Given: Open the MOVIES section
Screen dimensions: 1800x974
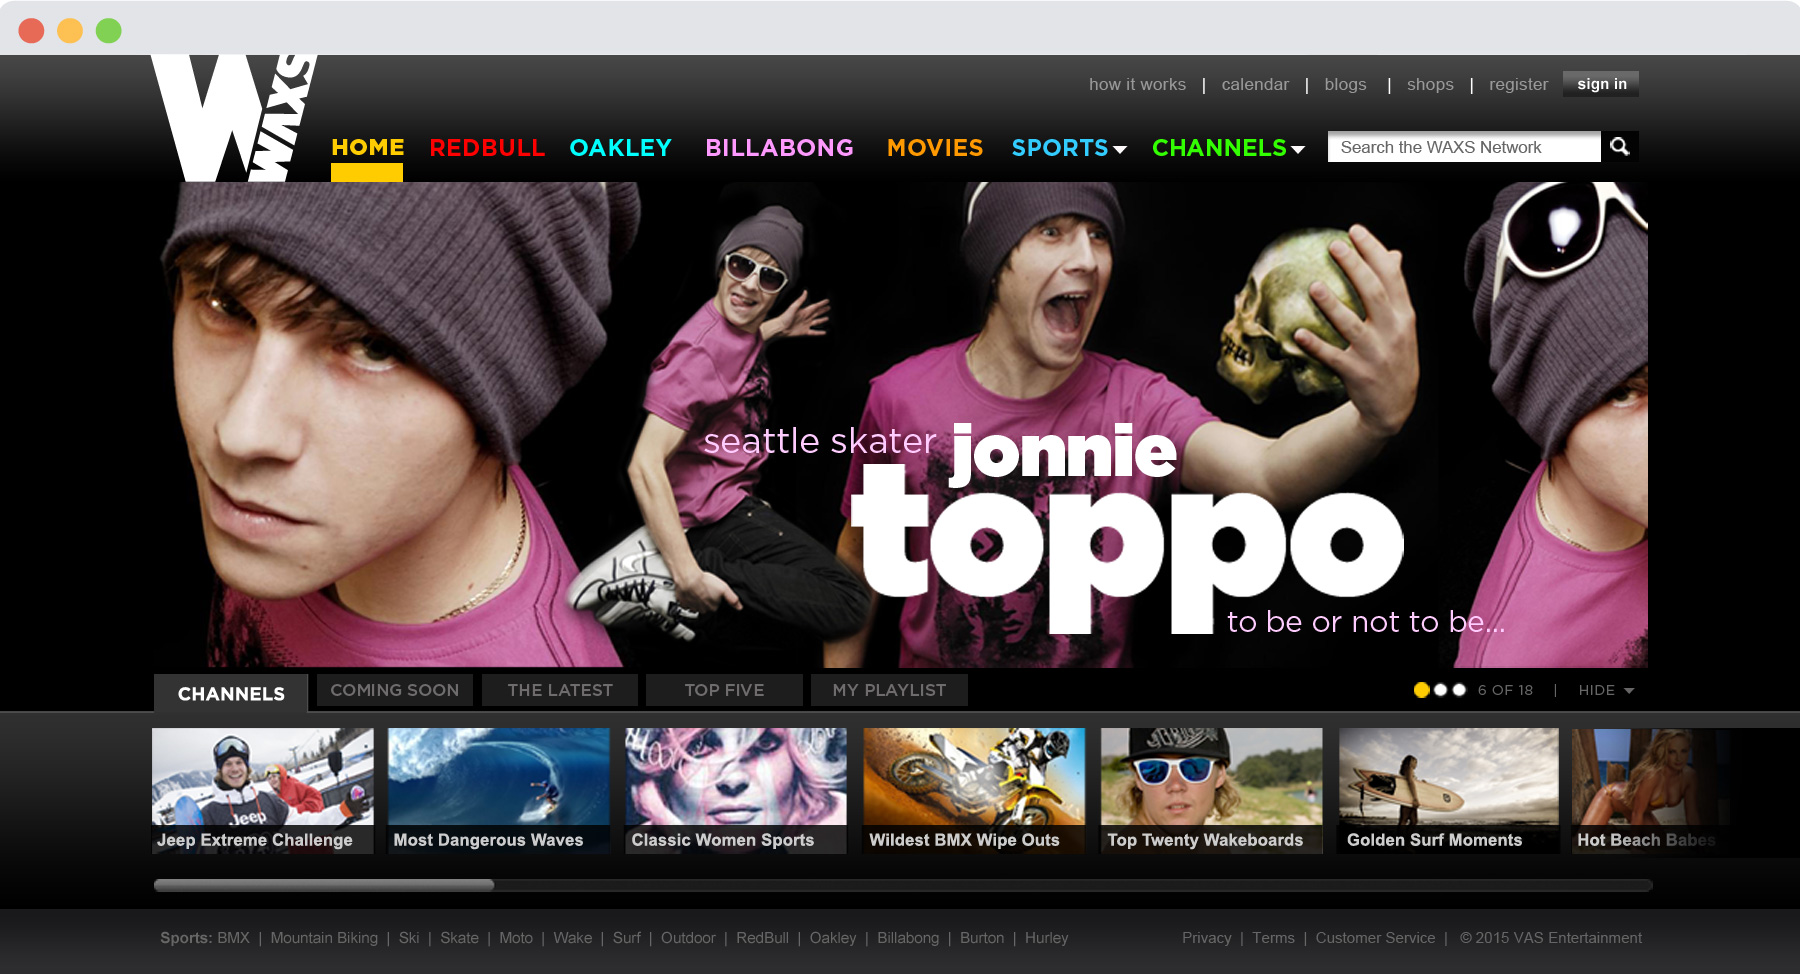Looking at the screenshot, I should coord(935,148).
